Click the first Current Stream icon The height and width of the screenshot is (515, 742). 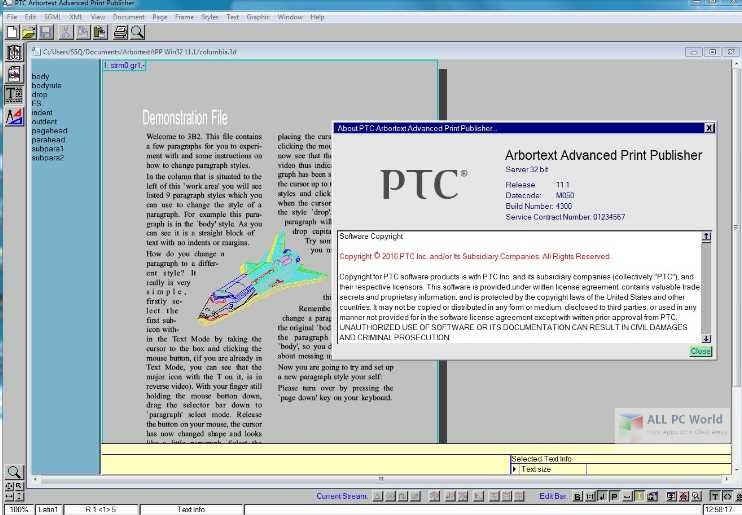point(378,496)
